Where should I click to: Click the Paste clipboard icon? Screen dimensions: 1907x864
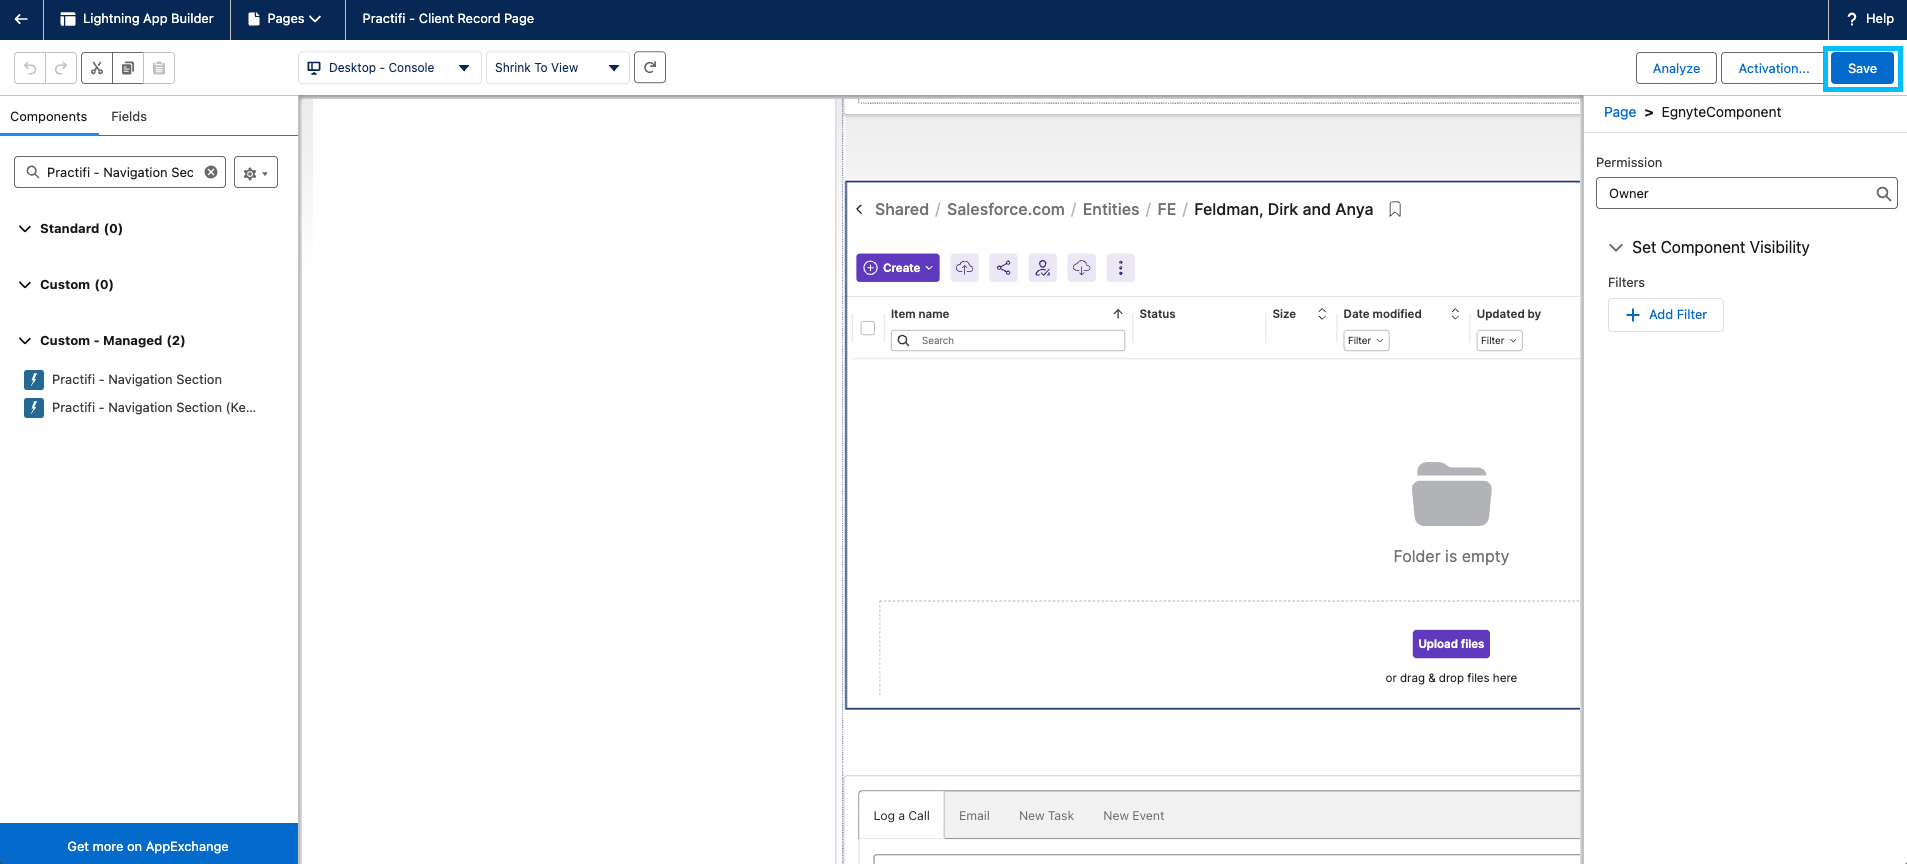pos(159,68)
